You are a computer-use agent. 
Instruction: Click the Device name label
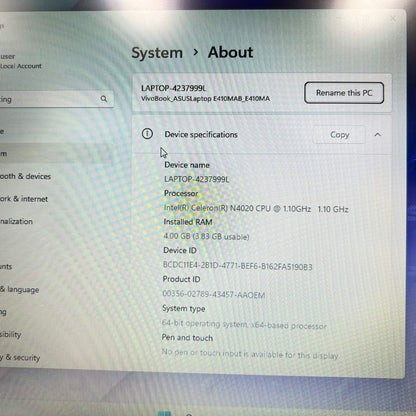(x=187, y=165)
